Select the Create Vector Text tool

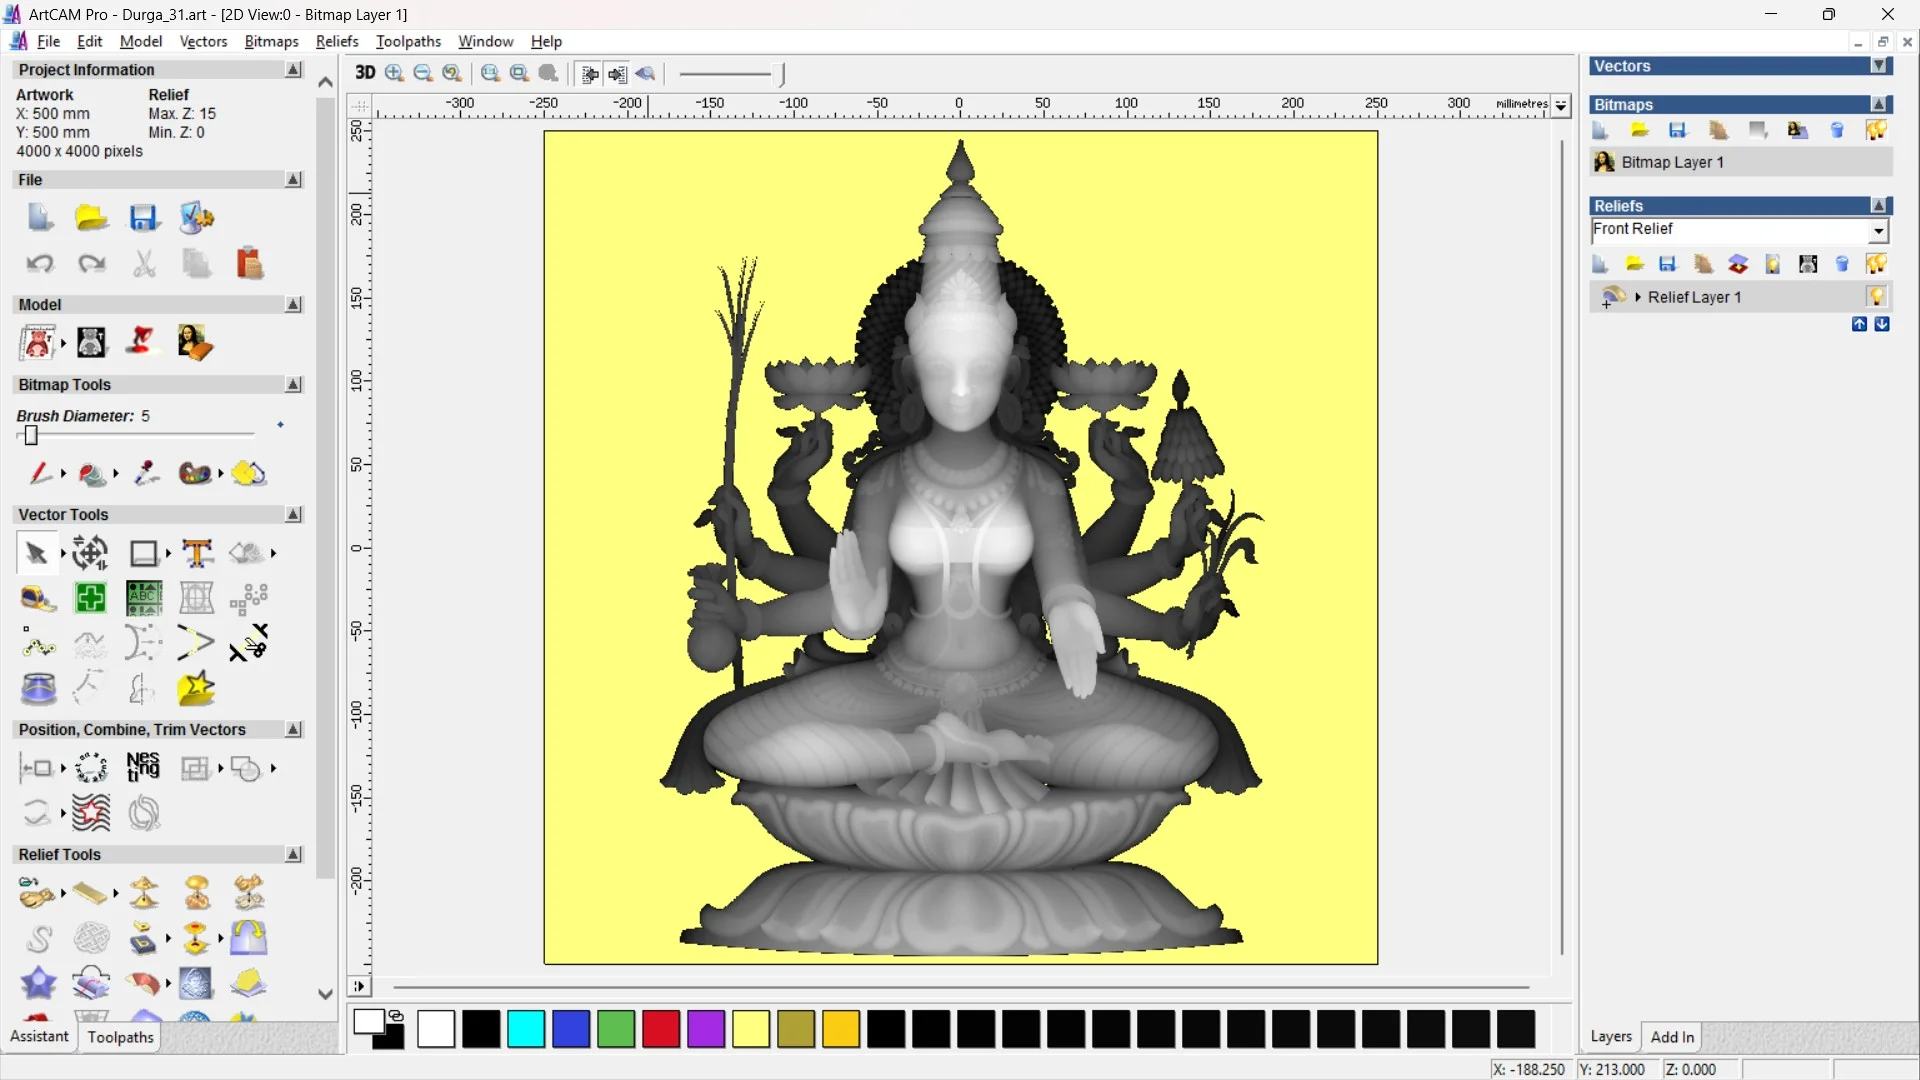coord(197,553)
